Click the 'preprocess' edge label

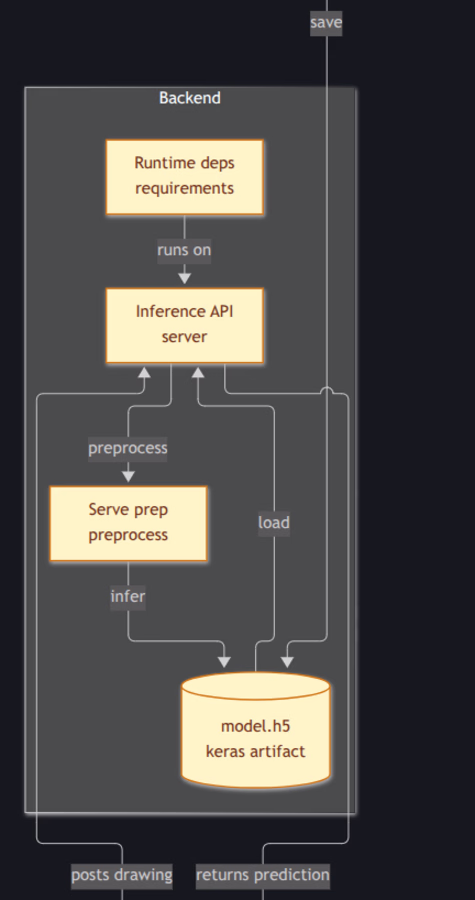click(x=128, y=448)
